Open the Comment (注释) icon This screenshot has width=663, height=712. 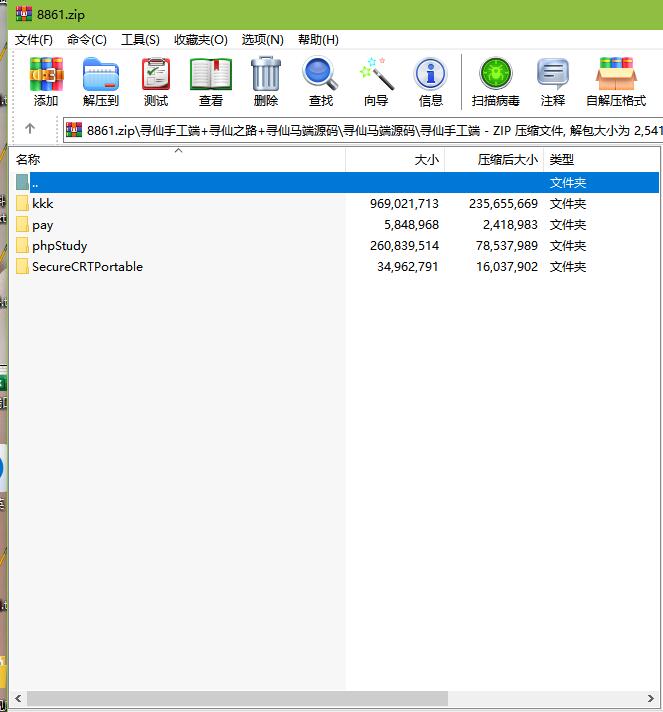[x=553, y=82]
